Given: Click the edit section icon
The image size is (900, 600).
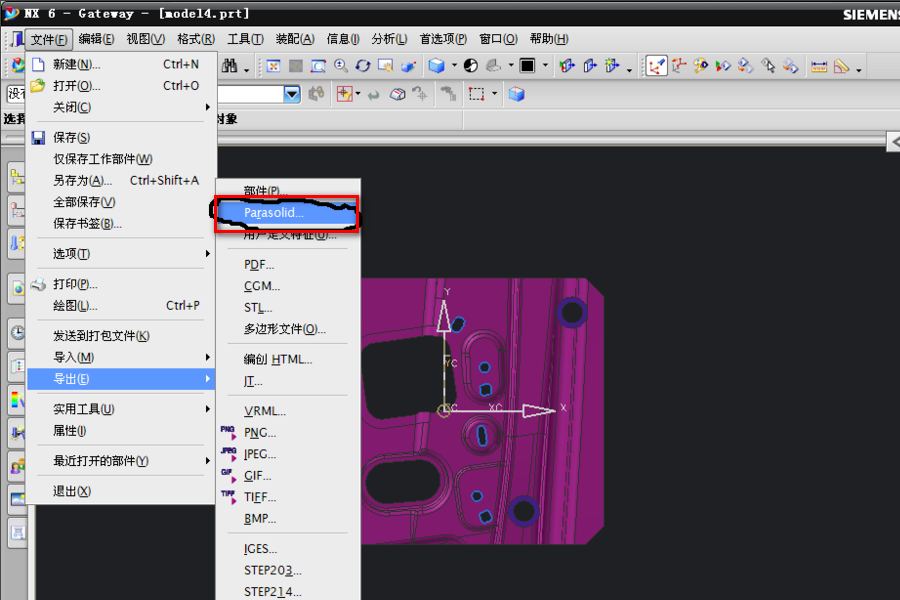Looking at the screenshot, I should coord(590,66).
